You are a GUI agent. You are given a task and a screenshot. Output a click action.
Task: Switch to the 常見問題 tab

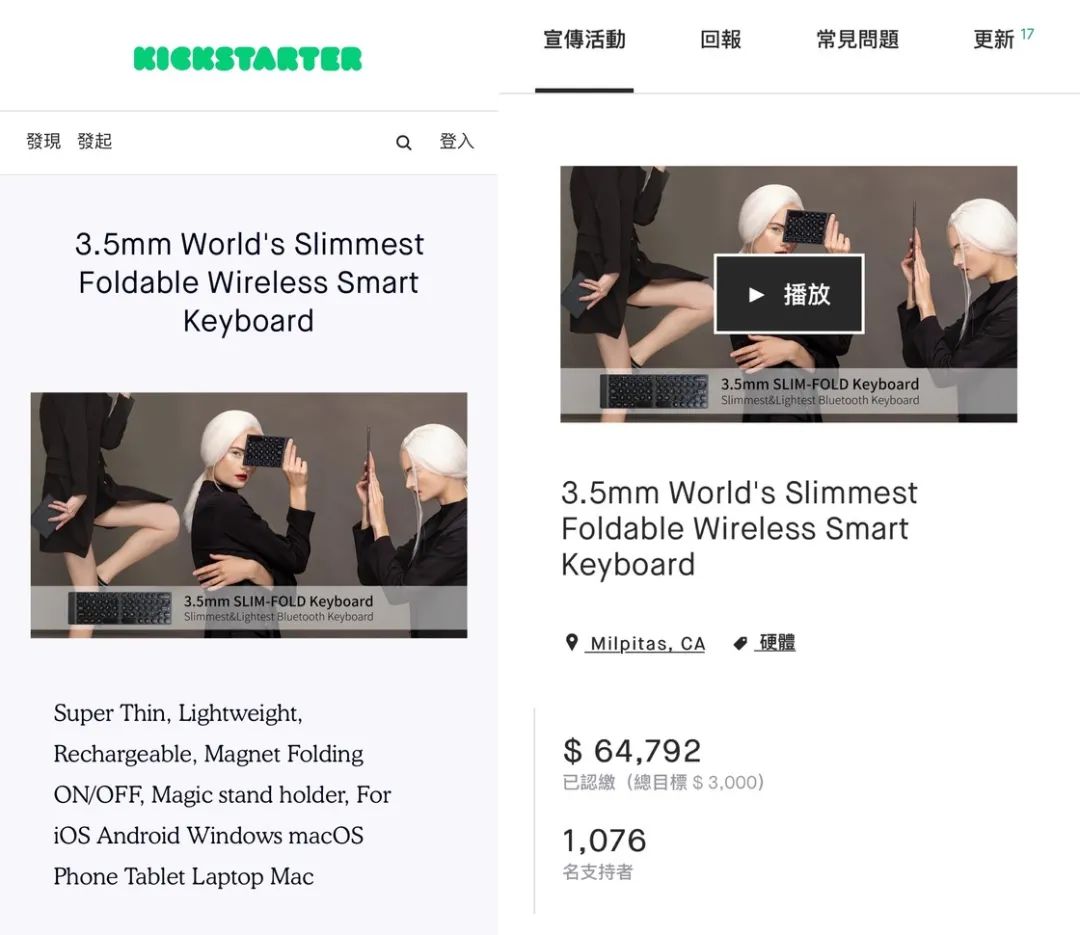coord(858,39)
